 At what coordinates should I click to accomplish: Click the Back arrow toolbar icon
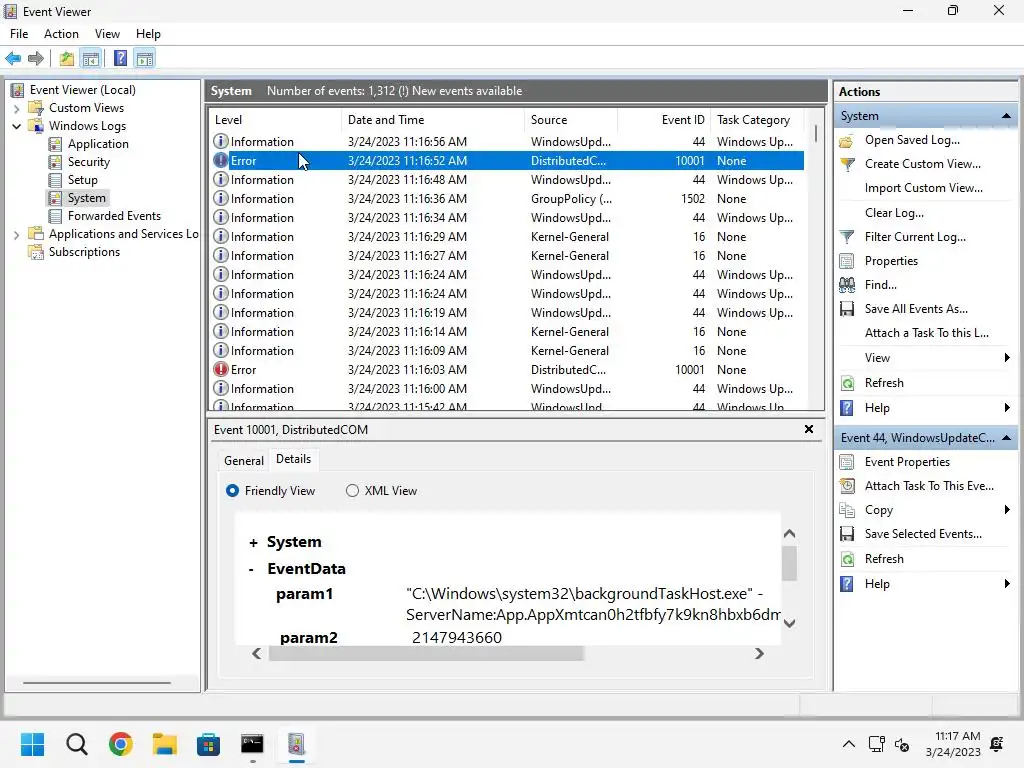(x=13, y=59)
